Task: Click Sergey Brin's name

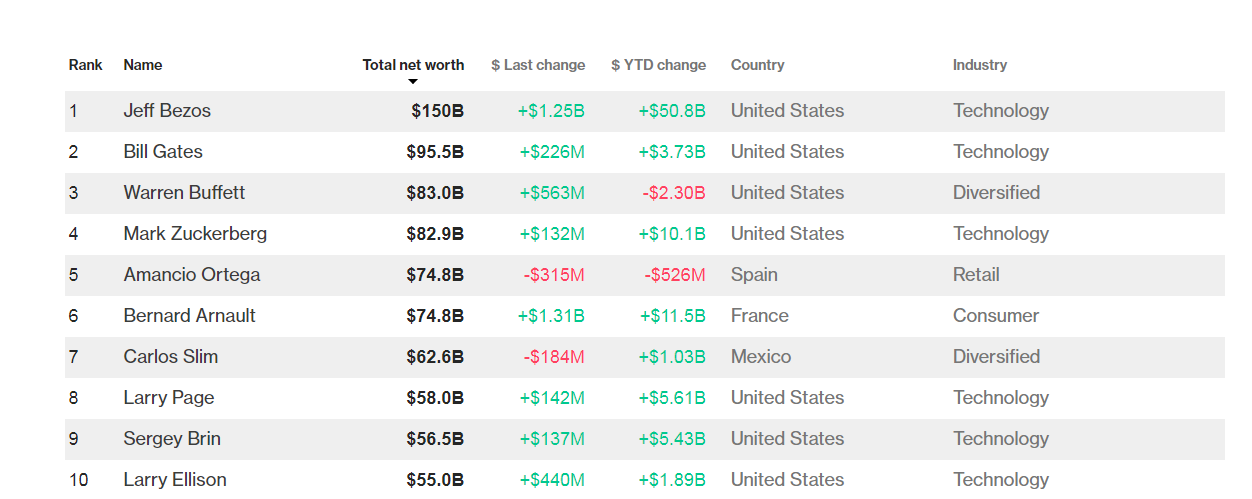Action: (172, 439)
